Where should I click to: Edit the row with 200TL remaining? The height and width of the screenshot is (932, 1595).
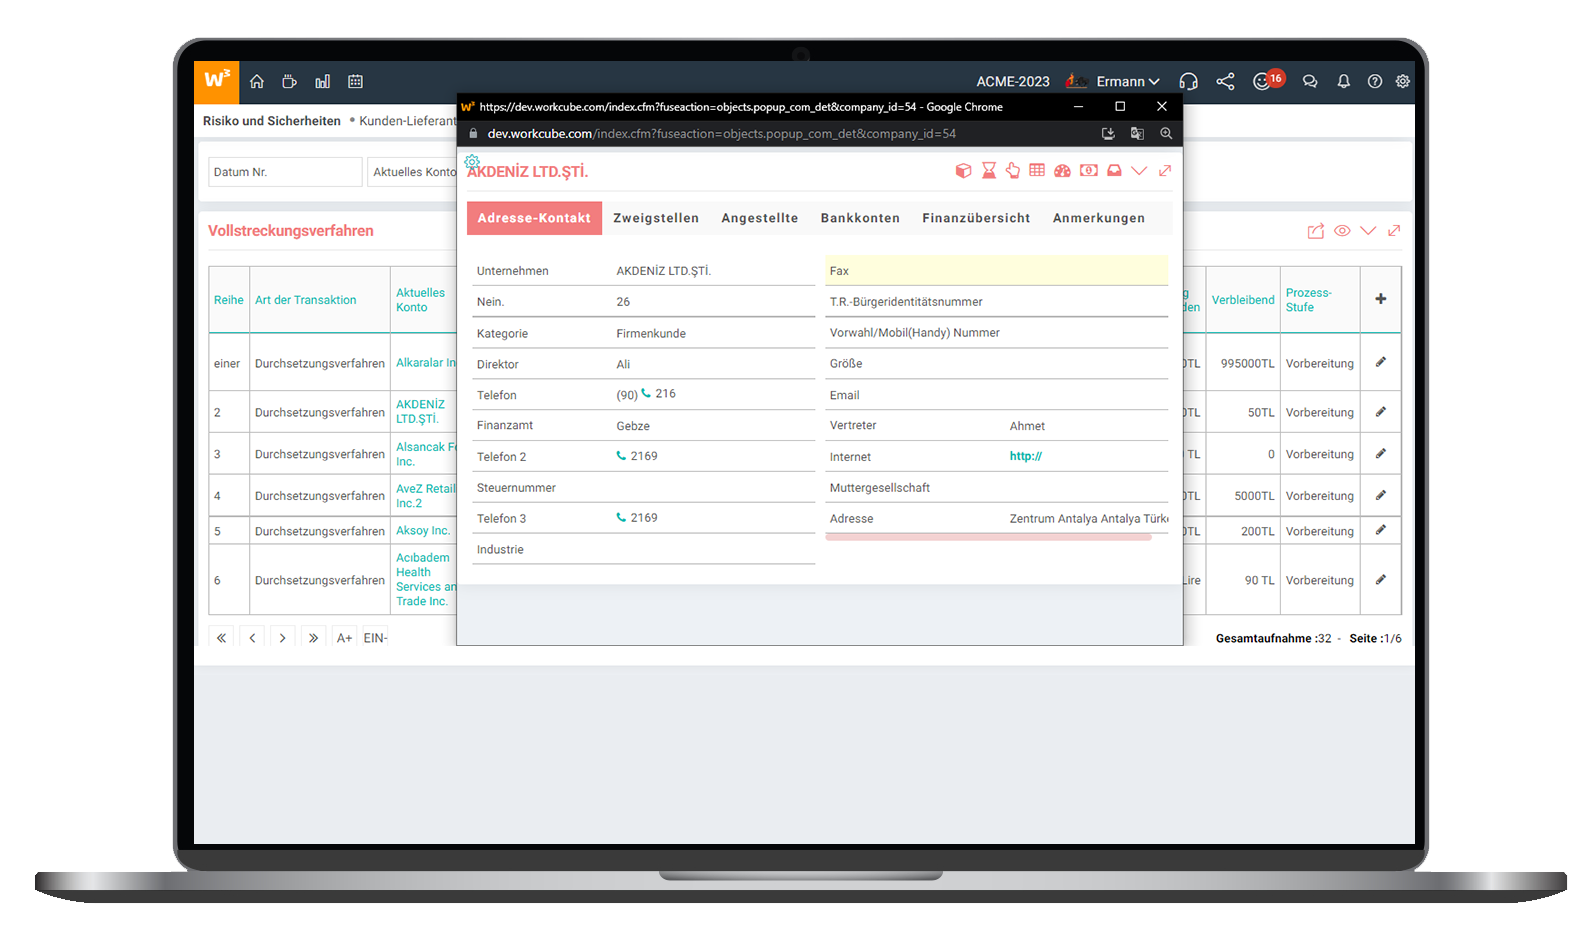click(x=1381, y=530)
